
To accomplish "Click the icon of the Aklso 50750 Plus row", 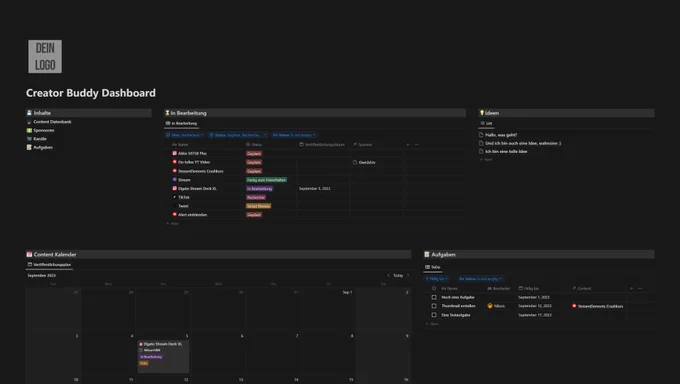I will (175, 153).
